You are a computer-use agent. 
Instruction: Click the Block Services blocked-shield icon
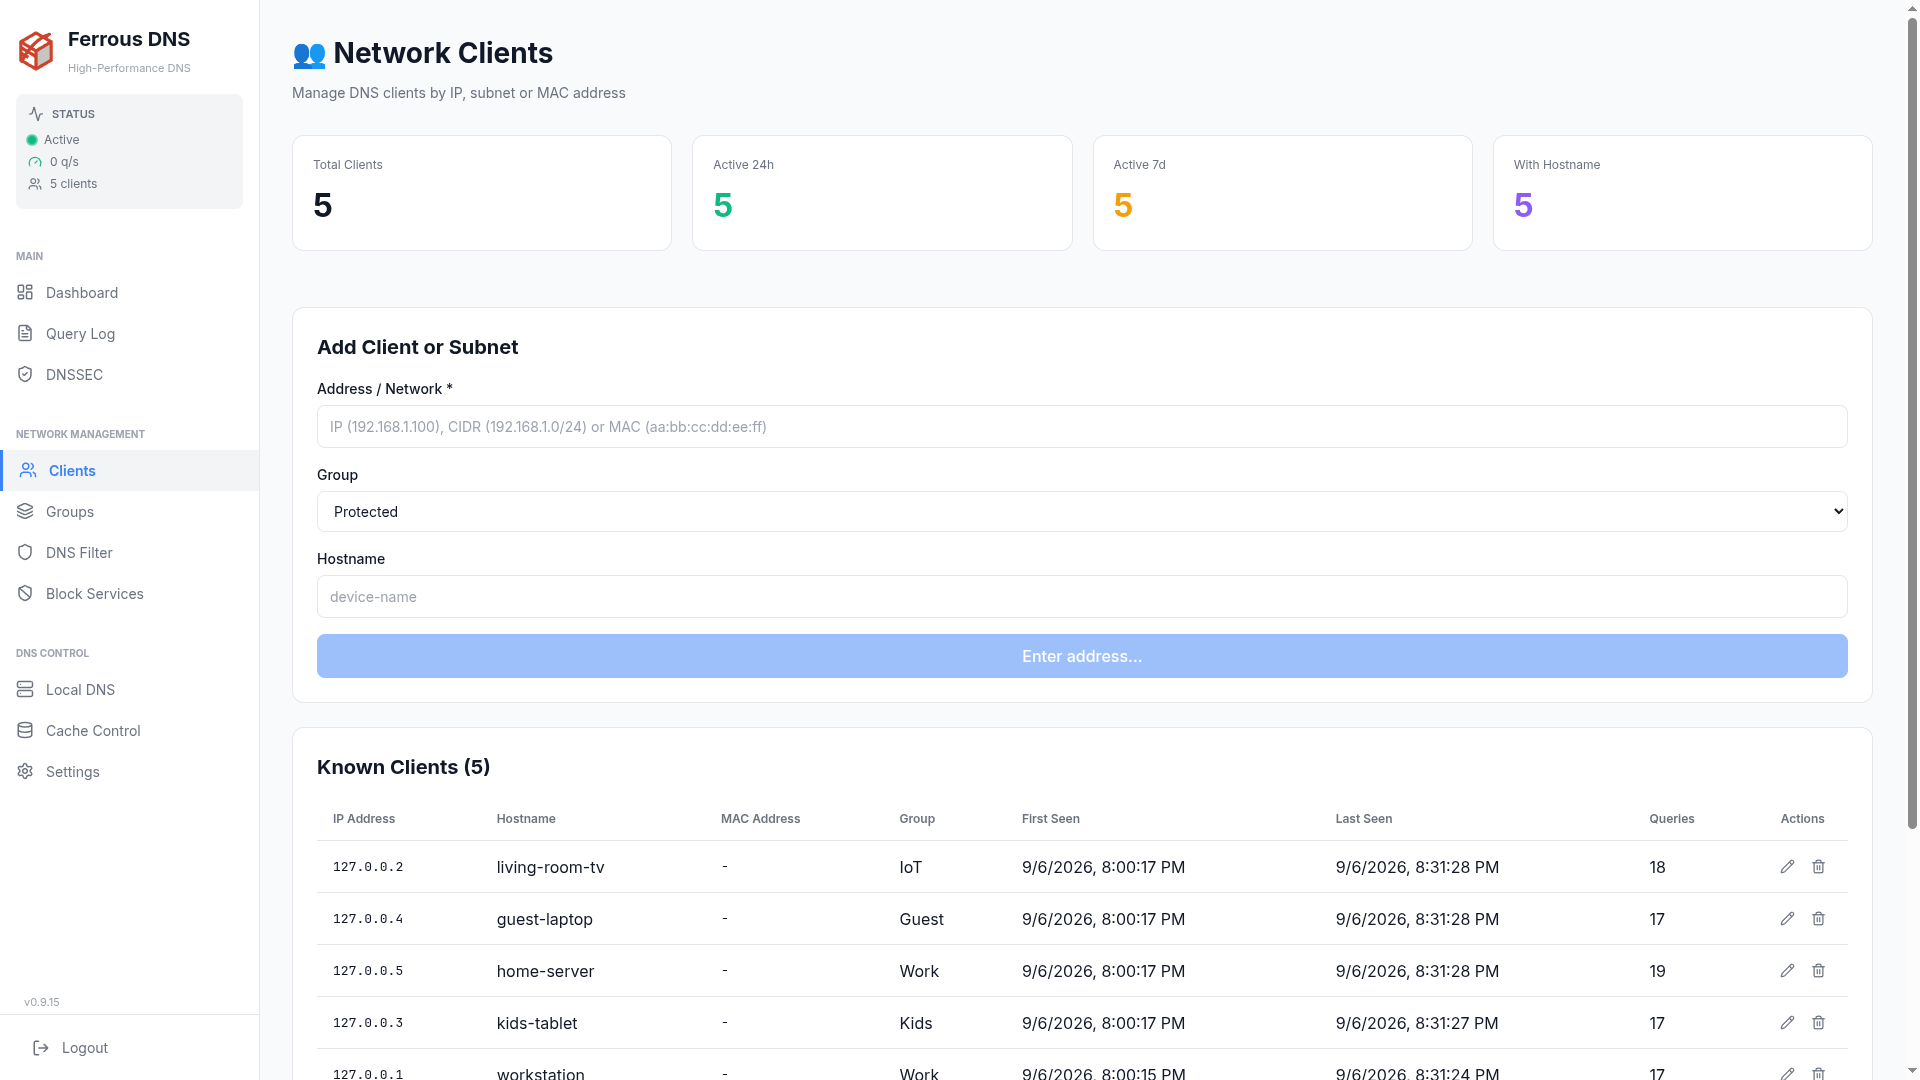click(25, 593)
